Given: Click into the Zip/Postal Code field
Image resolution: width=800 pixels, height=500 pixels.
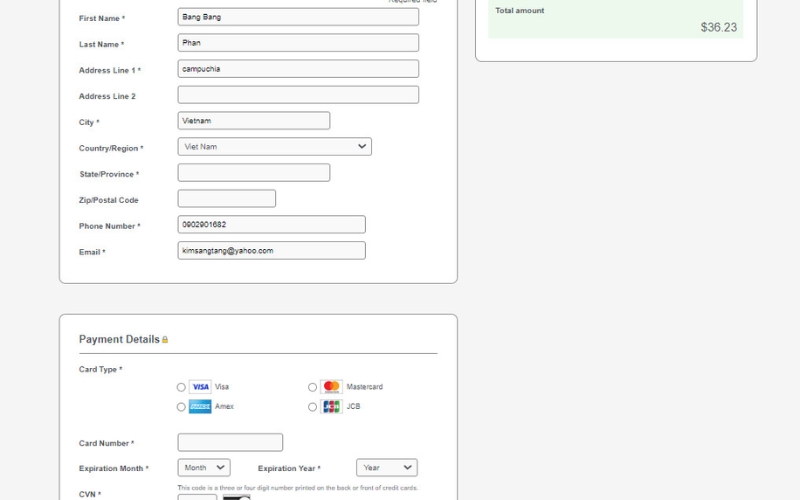Looking at the screenshot, I should click(x=226, y=199).
